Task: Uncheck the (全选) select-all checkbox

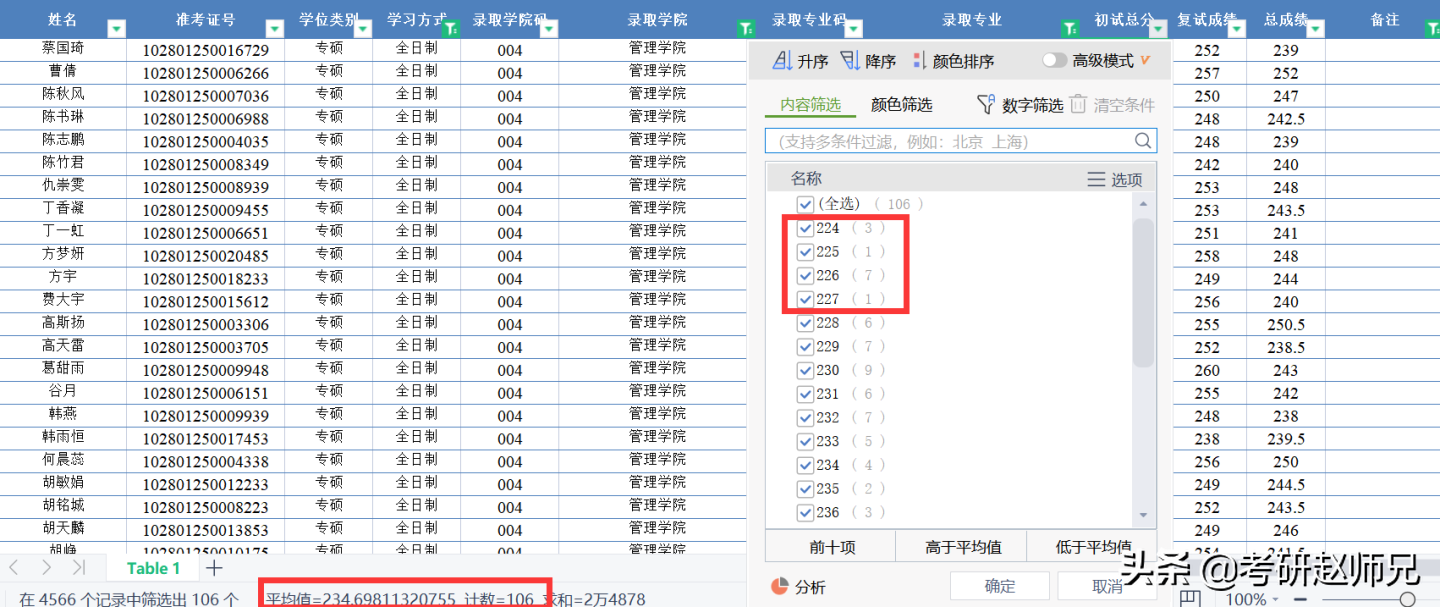Action: click(x=805, y=203)
